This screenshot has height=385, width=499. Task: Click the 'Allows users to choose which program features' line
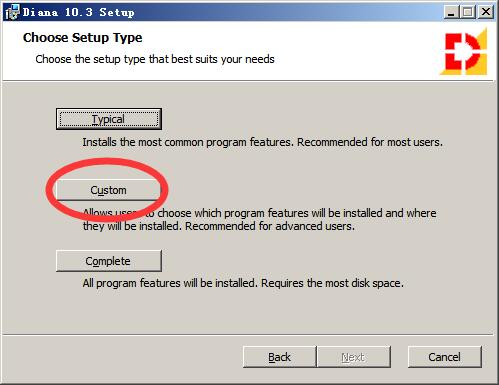point(259,213)
